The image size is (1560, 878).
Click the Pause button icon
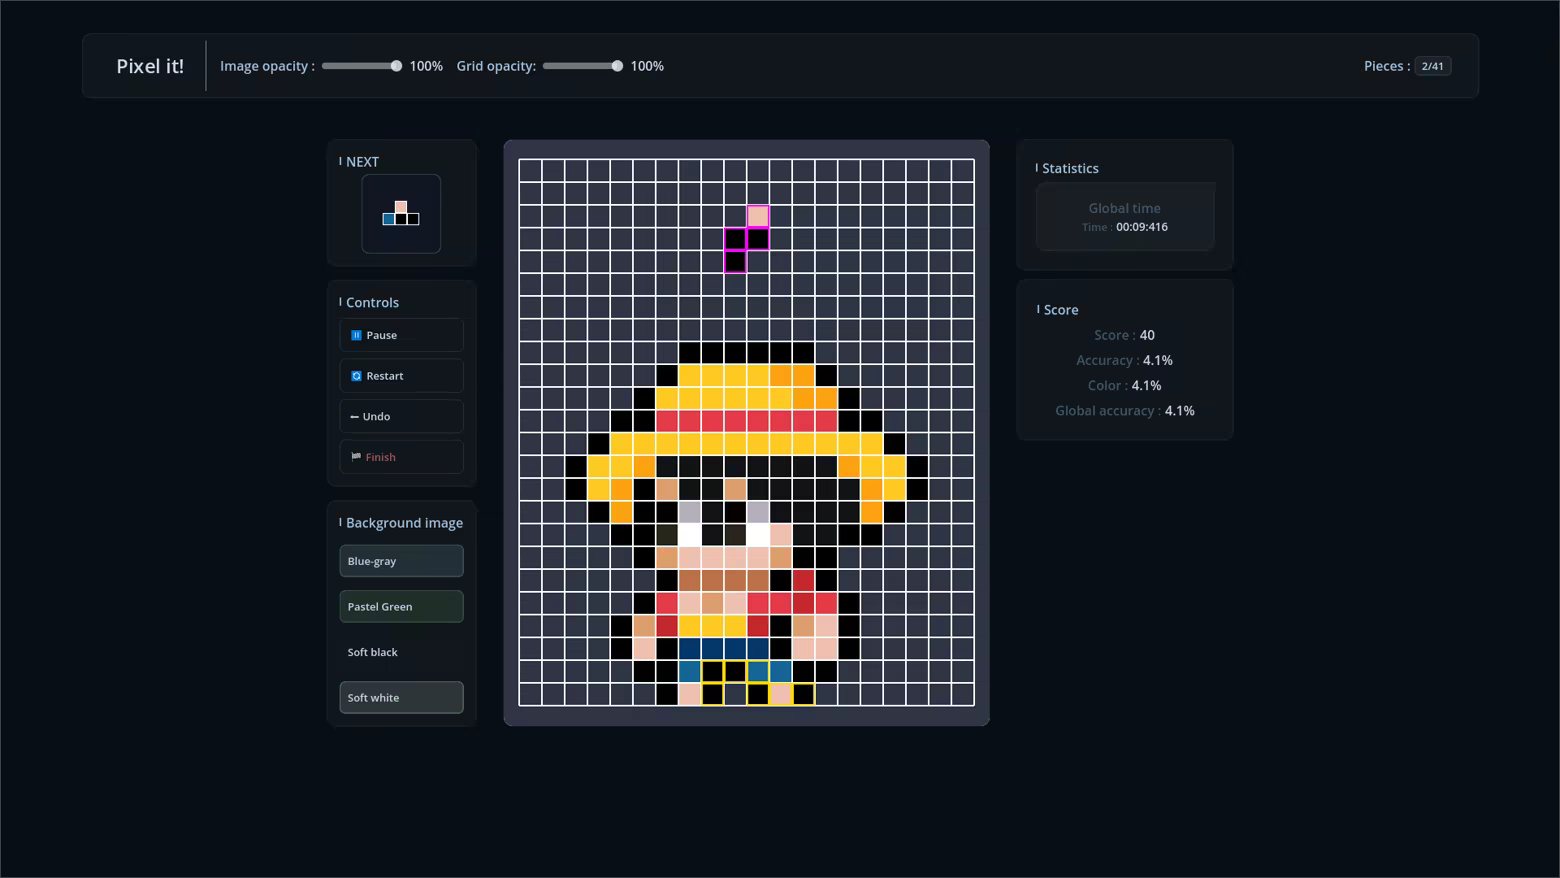pos(356,335)
